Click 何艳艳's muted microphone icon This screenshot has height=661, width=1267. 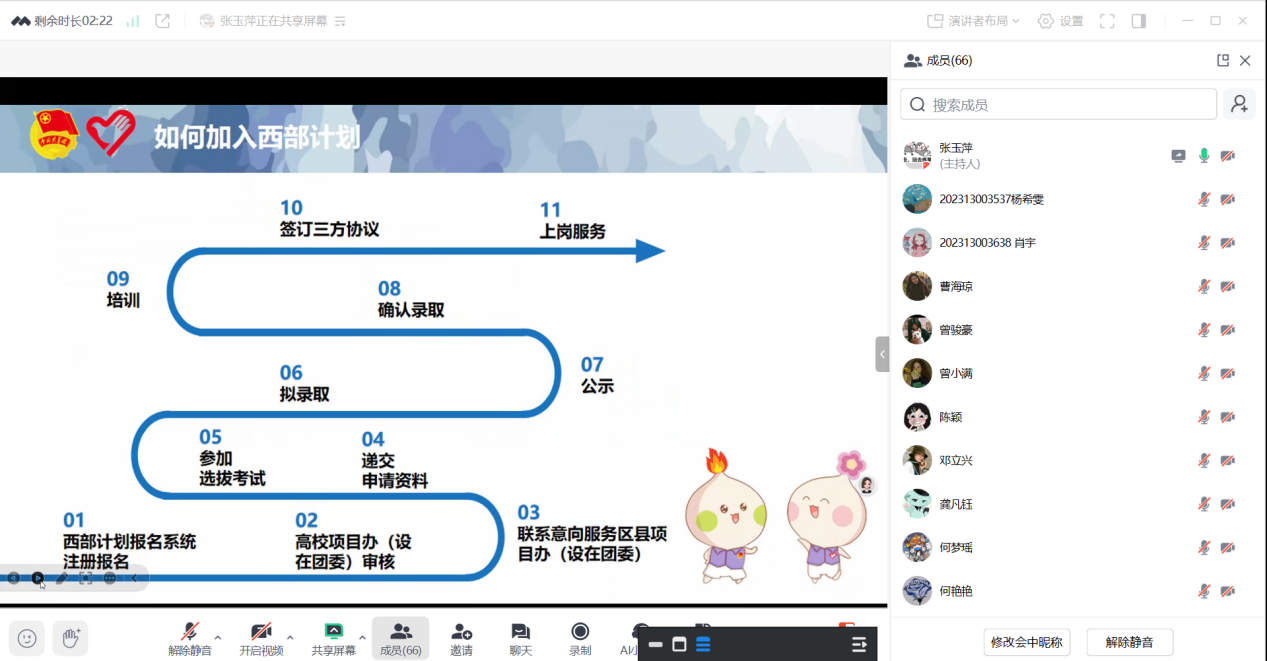pyautogui.click(x=1204, y=590)
